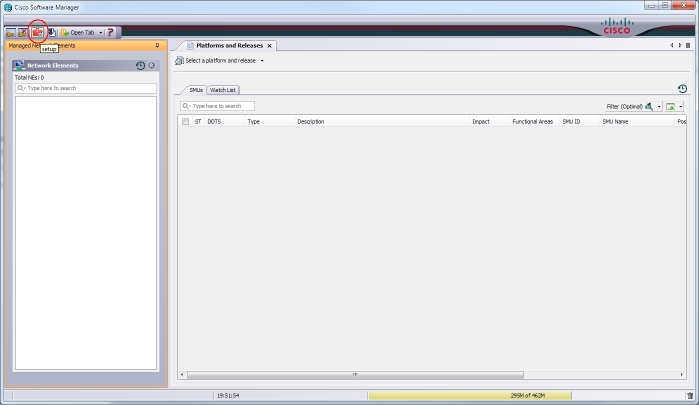Sort by the Functional Areas column header
This screenshot has height=405, width=699.
[x=535, y=121]
